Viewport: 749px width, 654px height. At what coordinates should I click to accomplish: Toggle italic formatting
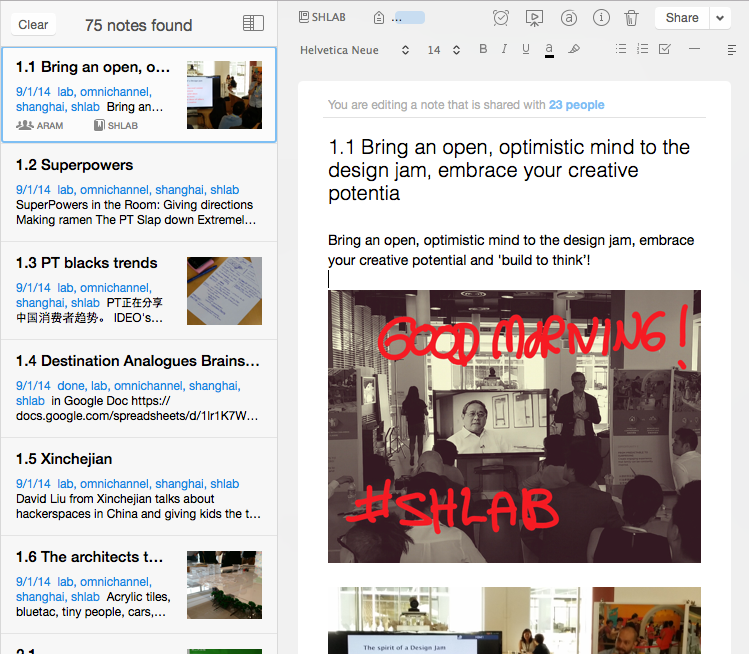(504, 49)
